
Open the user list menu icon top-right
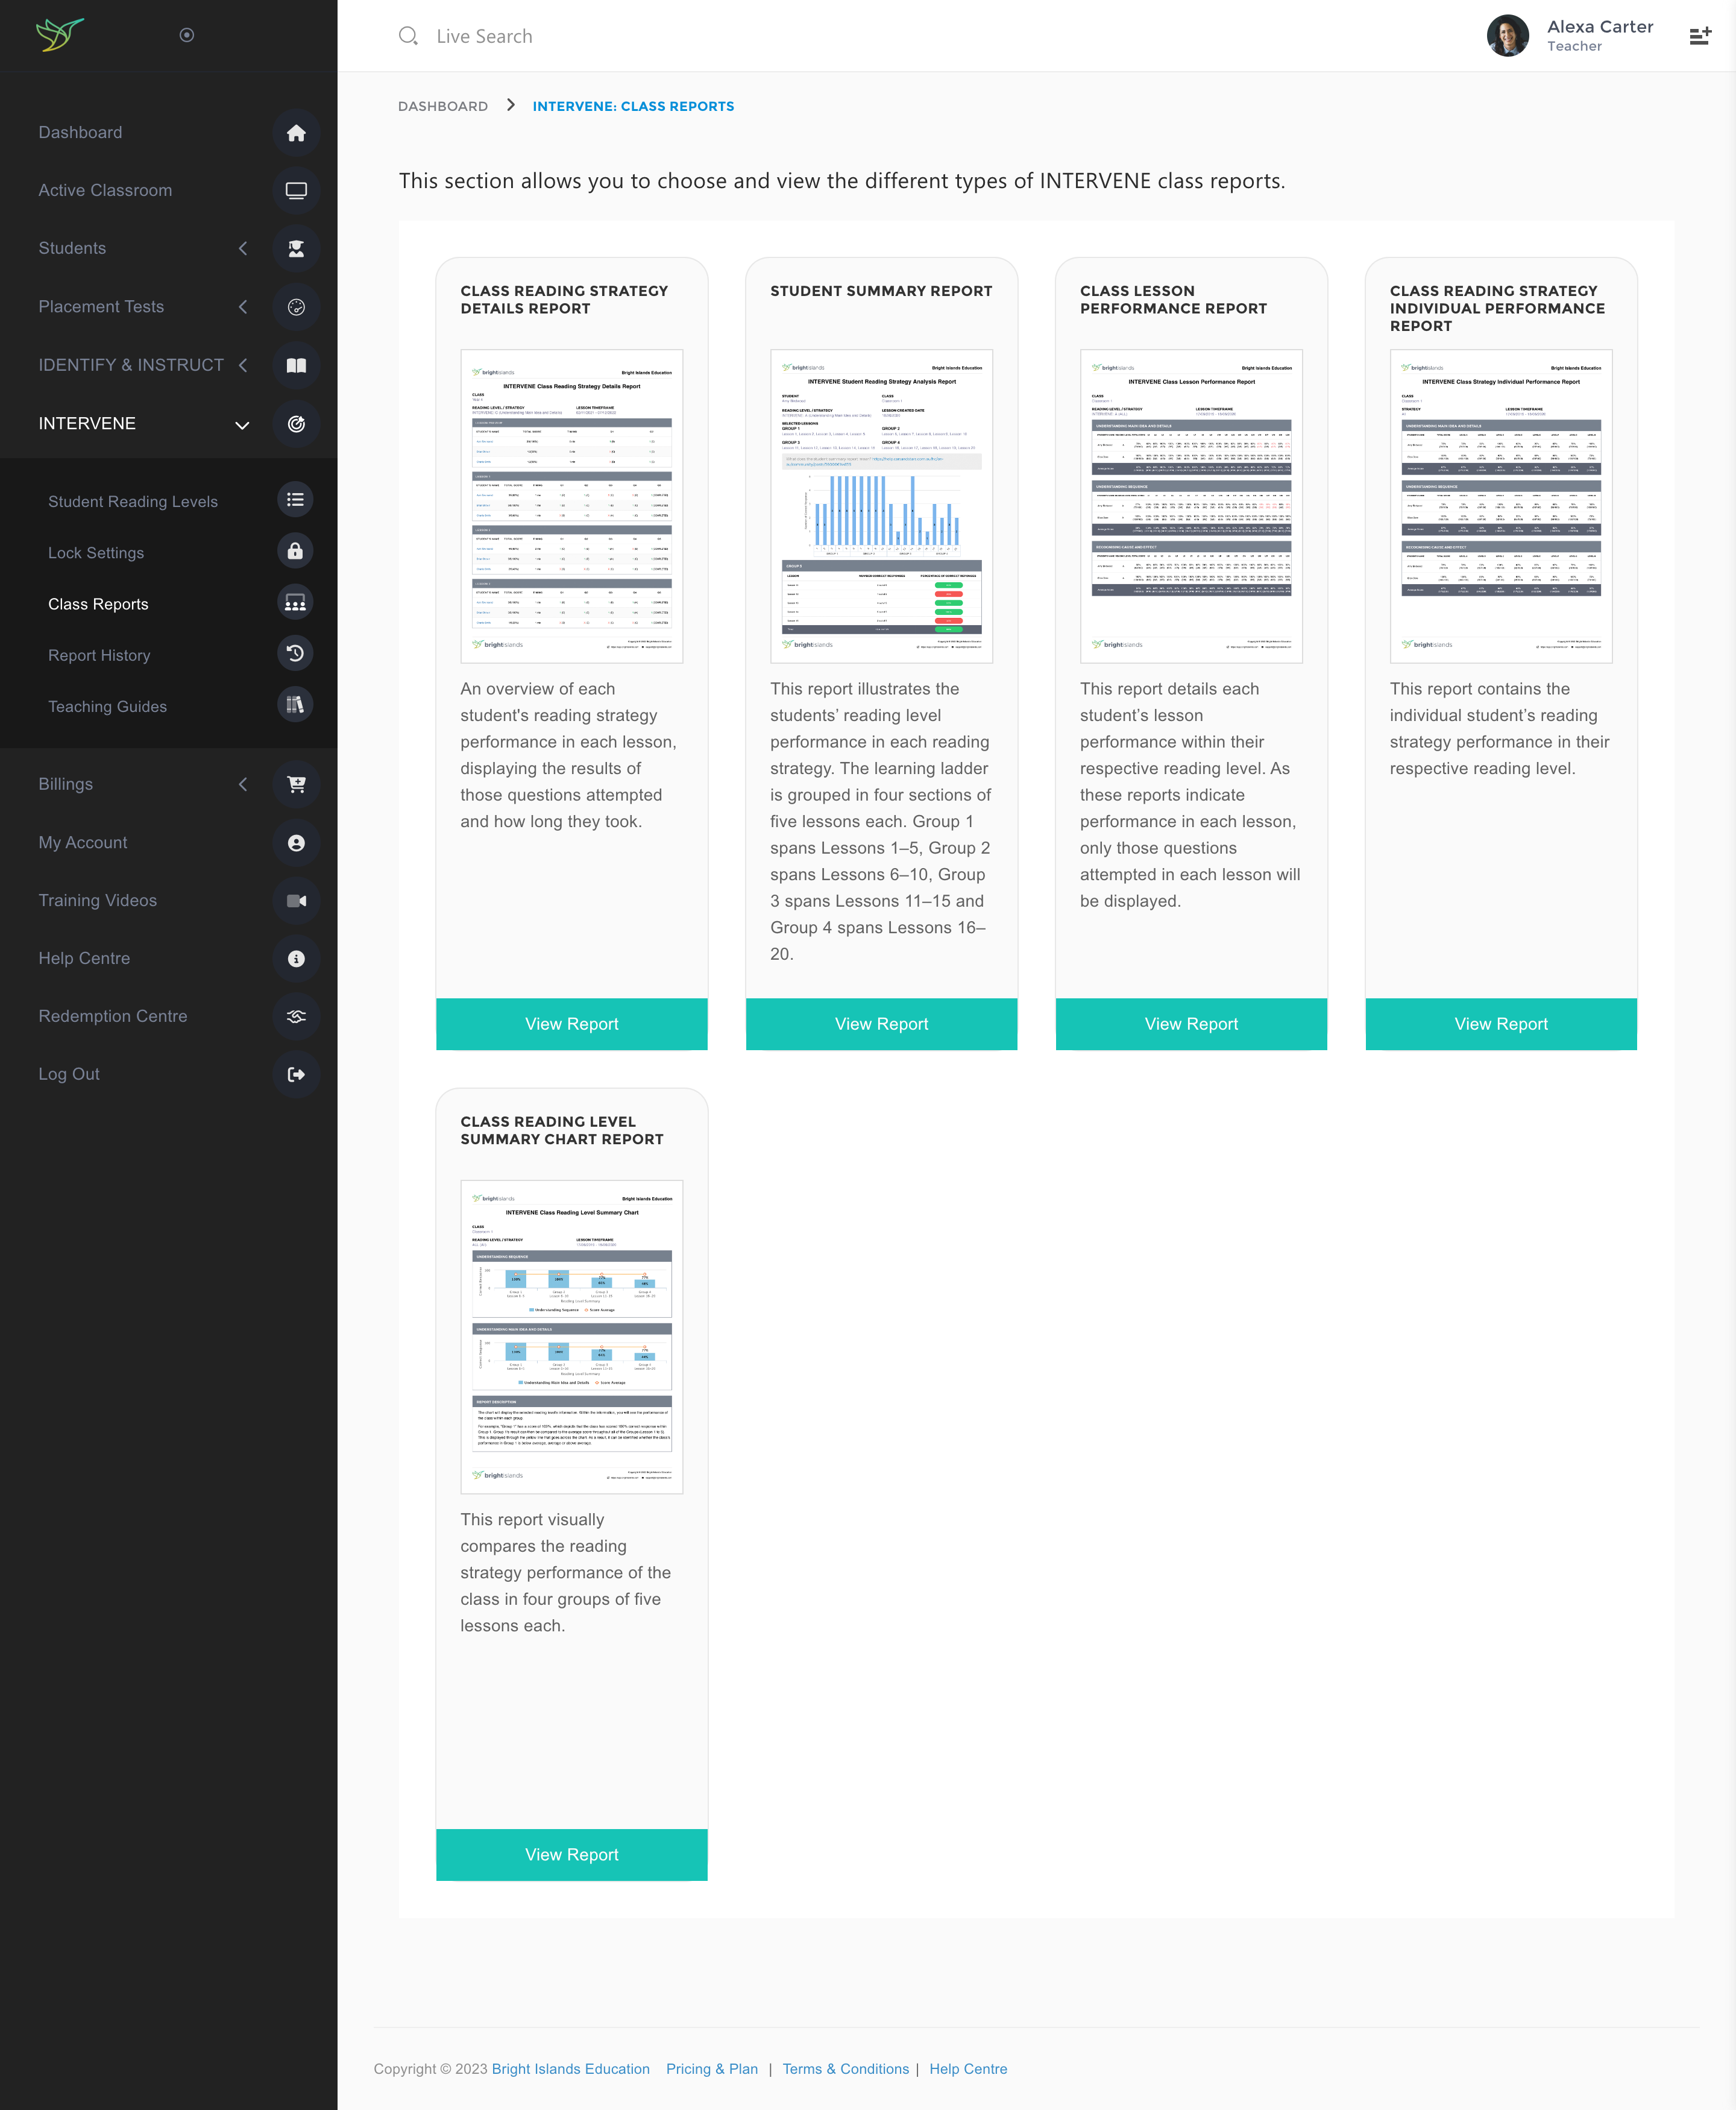(1699, 36)
